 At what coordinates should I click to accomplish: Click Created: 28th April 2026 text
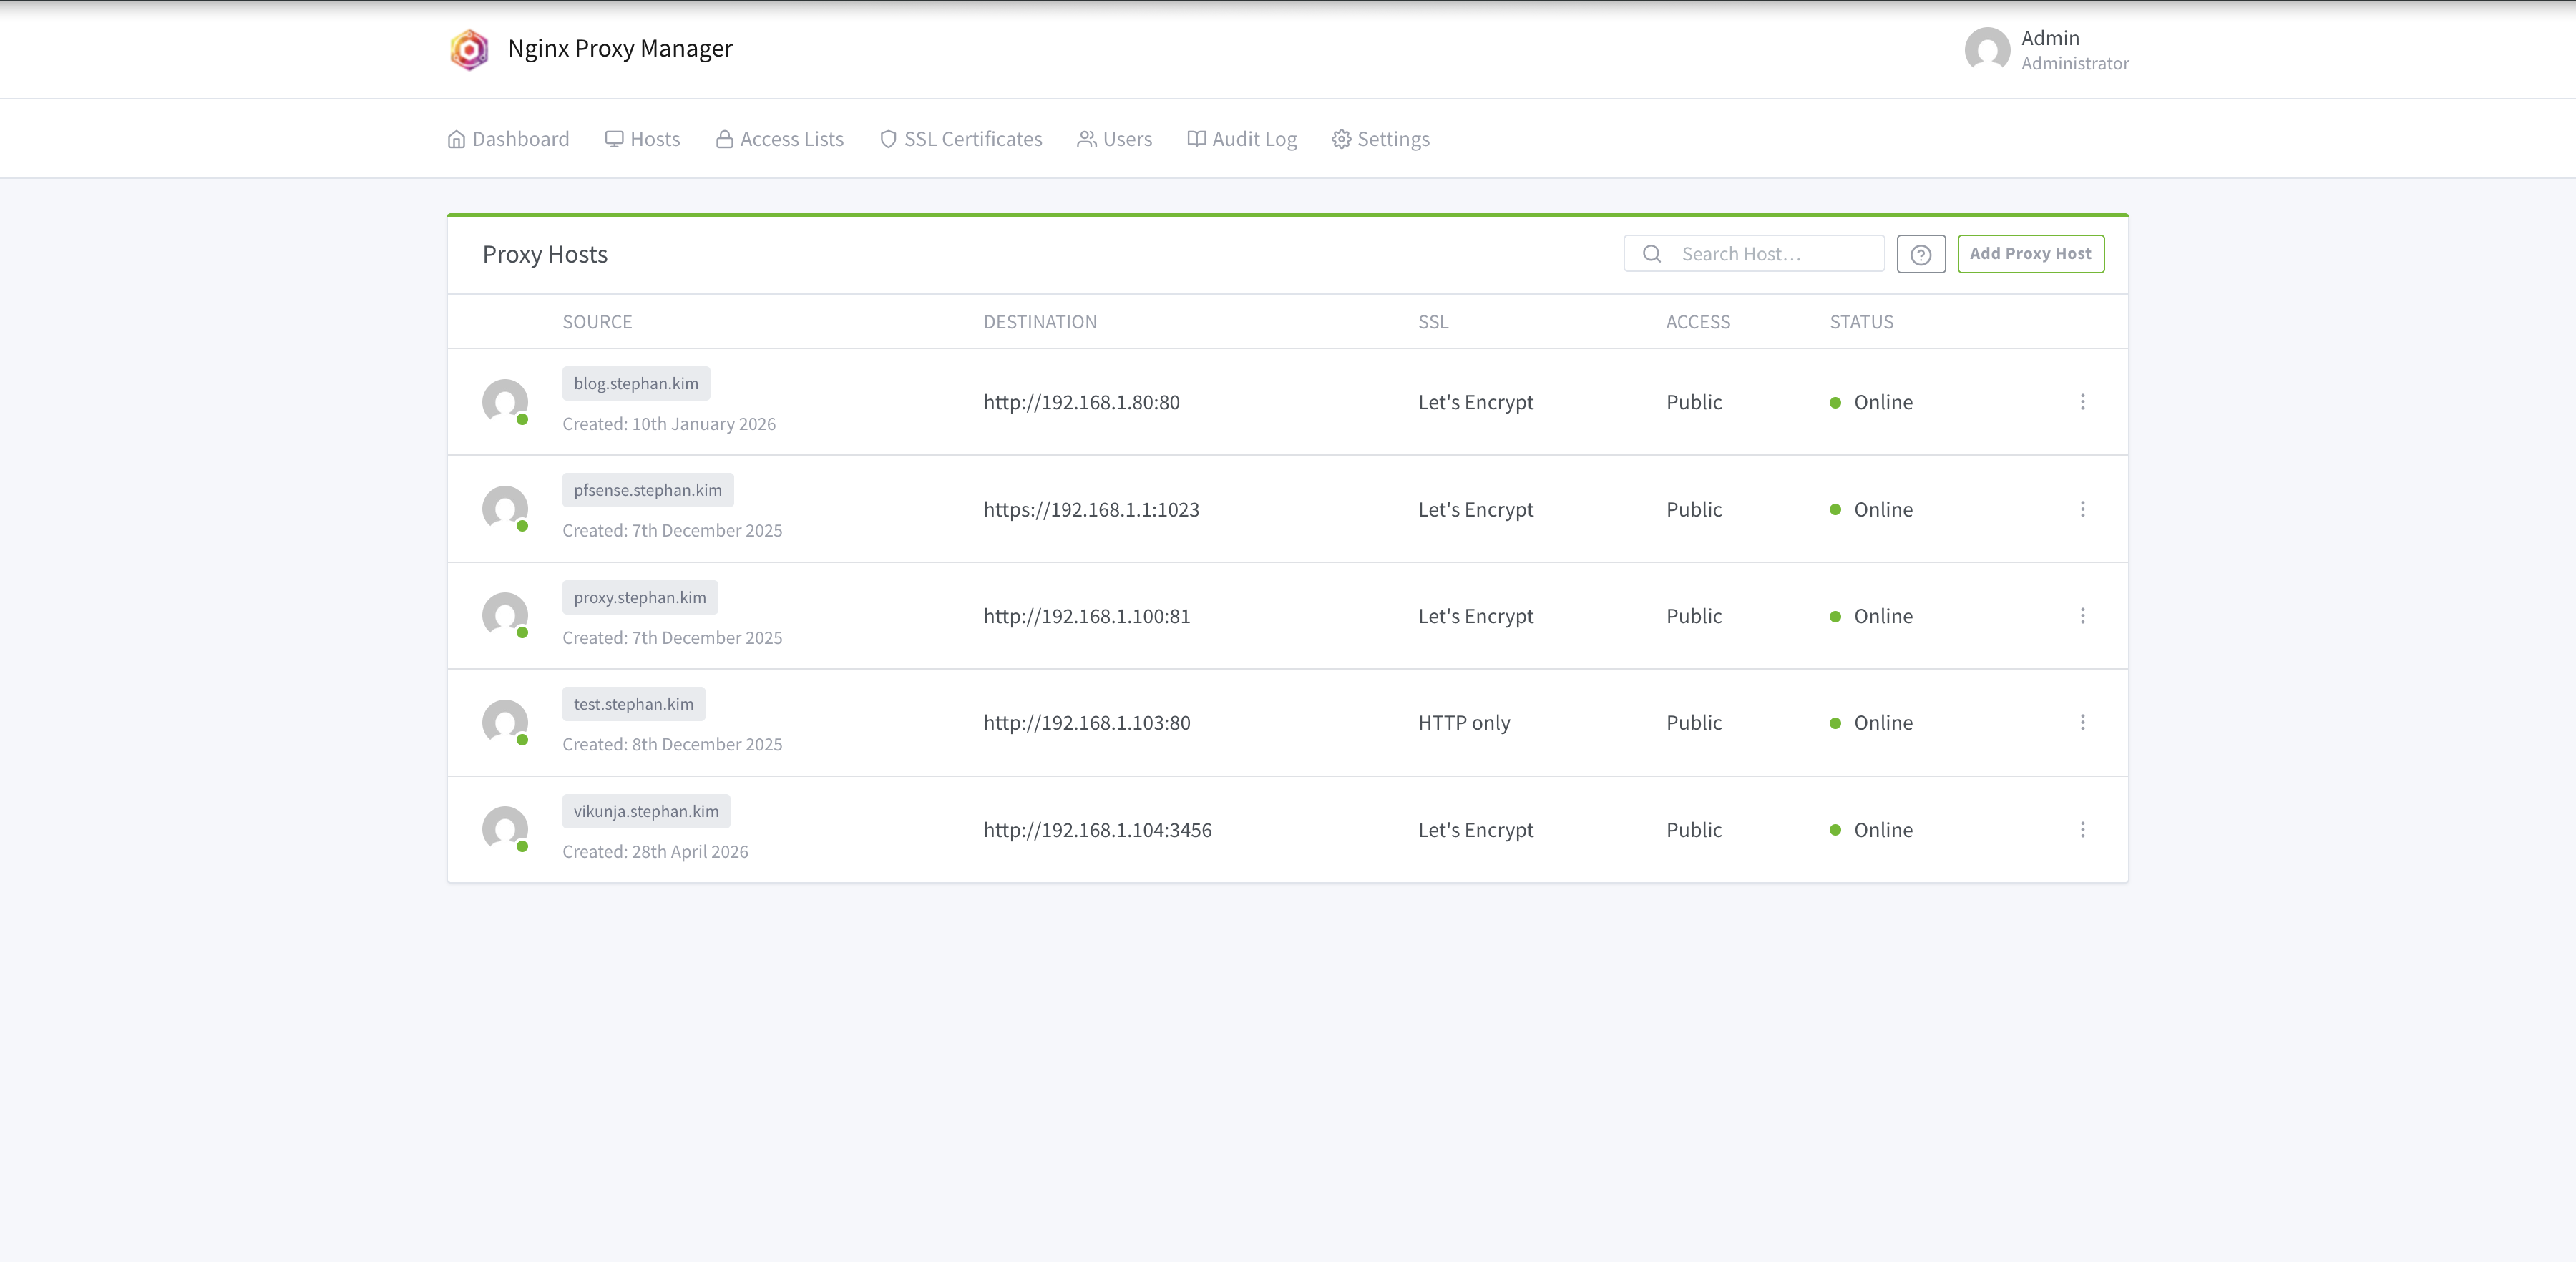pos(655,852)
